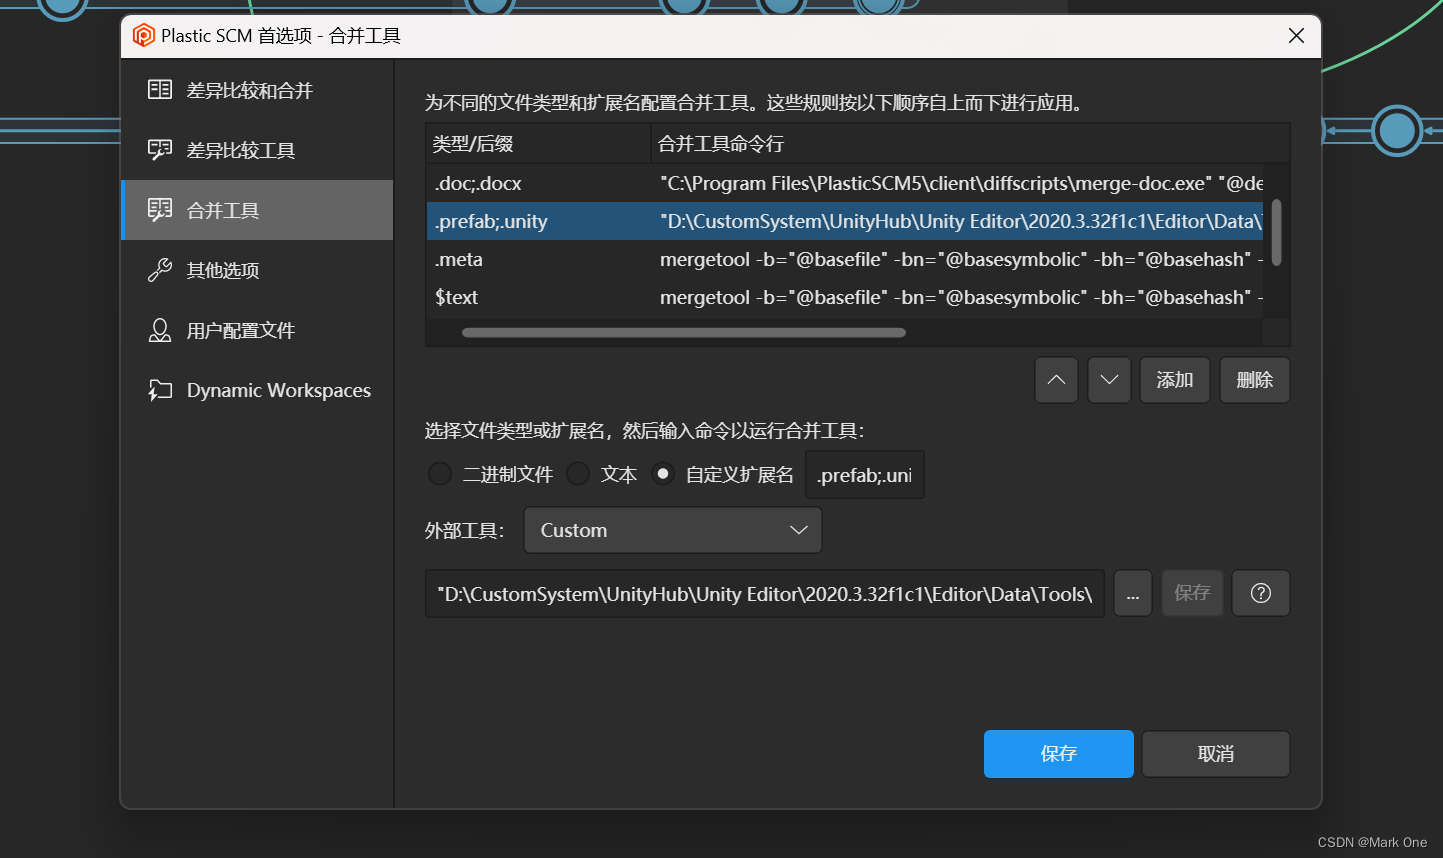This screenshot has width=1443, height=858.
Task: Select the 二进制文件 radio button
Action: click(440, 474)
